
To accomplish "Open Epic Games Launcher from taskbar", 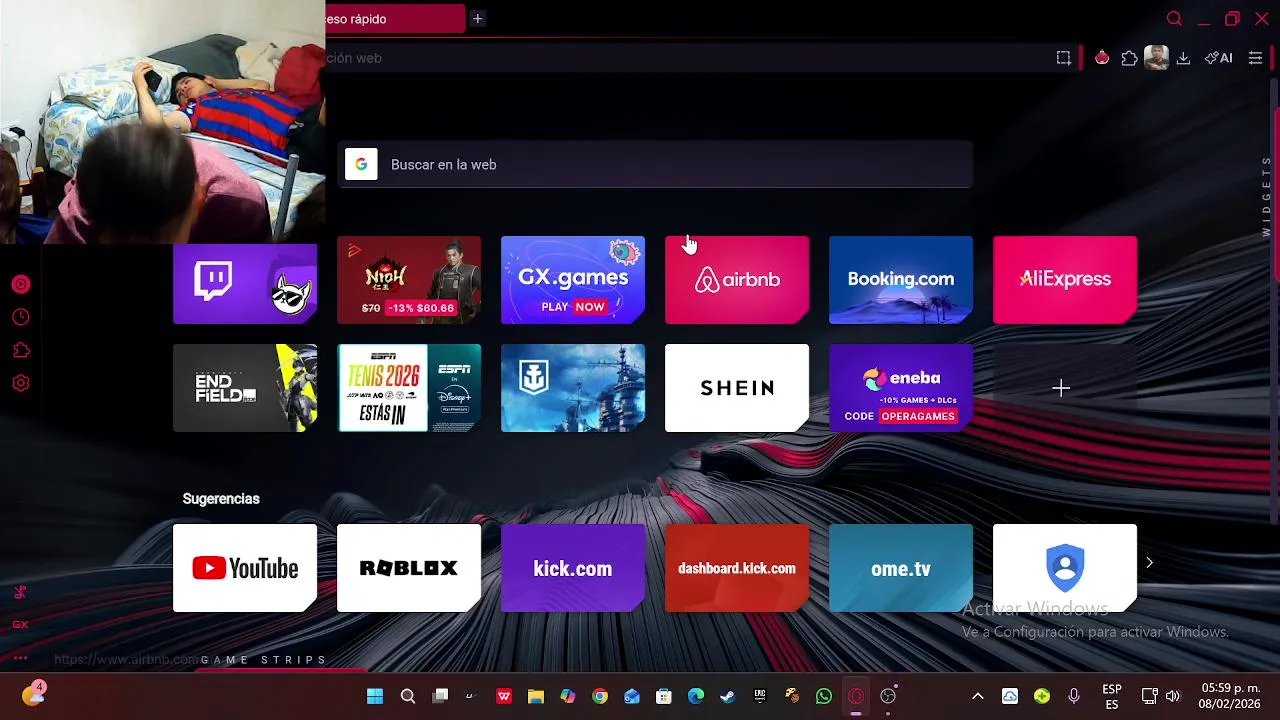I will [x=760, y=696].
